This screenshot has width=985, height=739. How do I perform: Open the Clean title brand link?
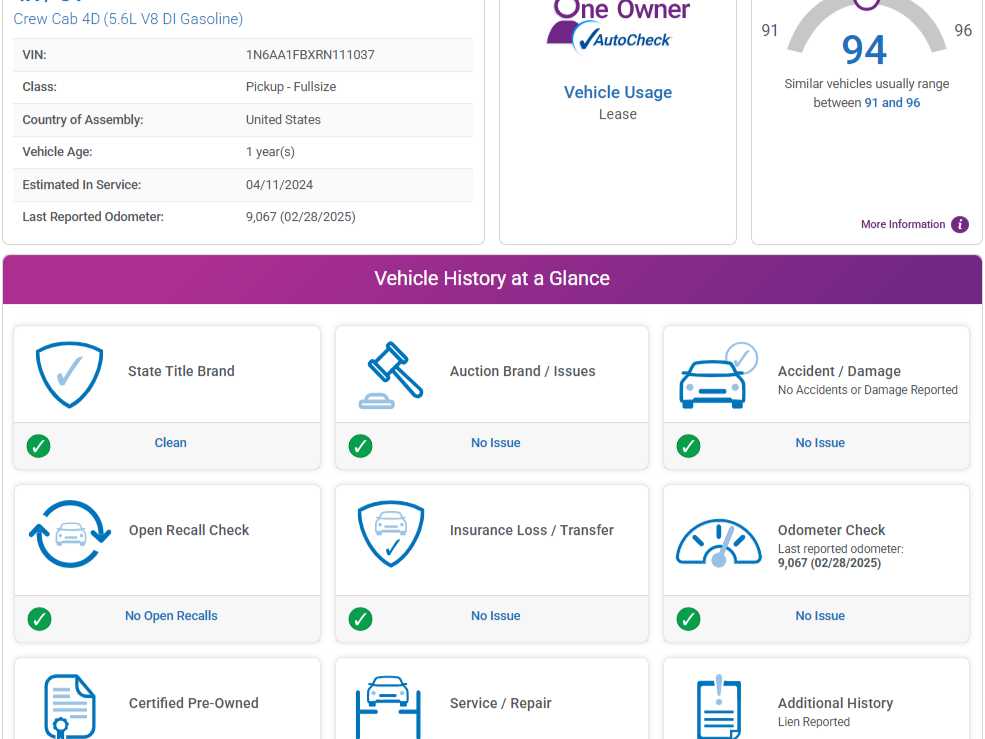tap(170, 443)
